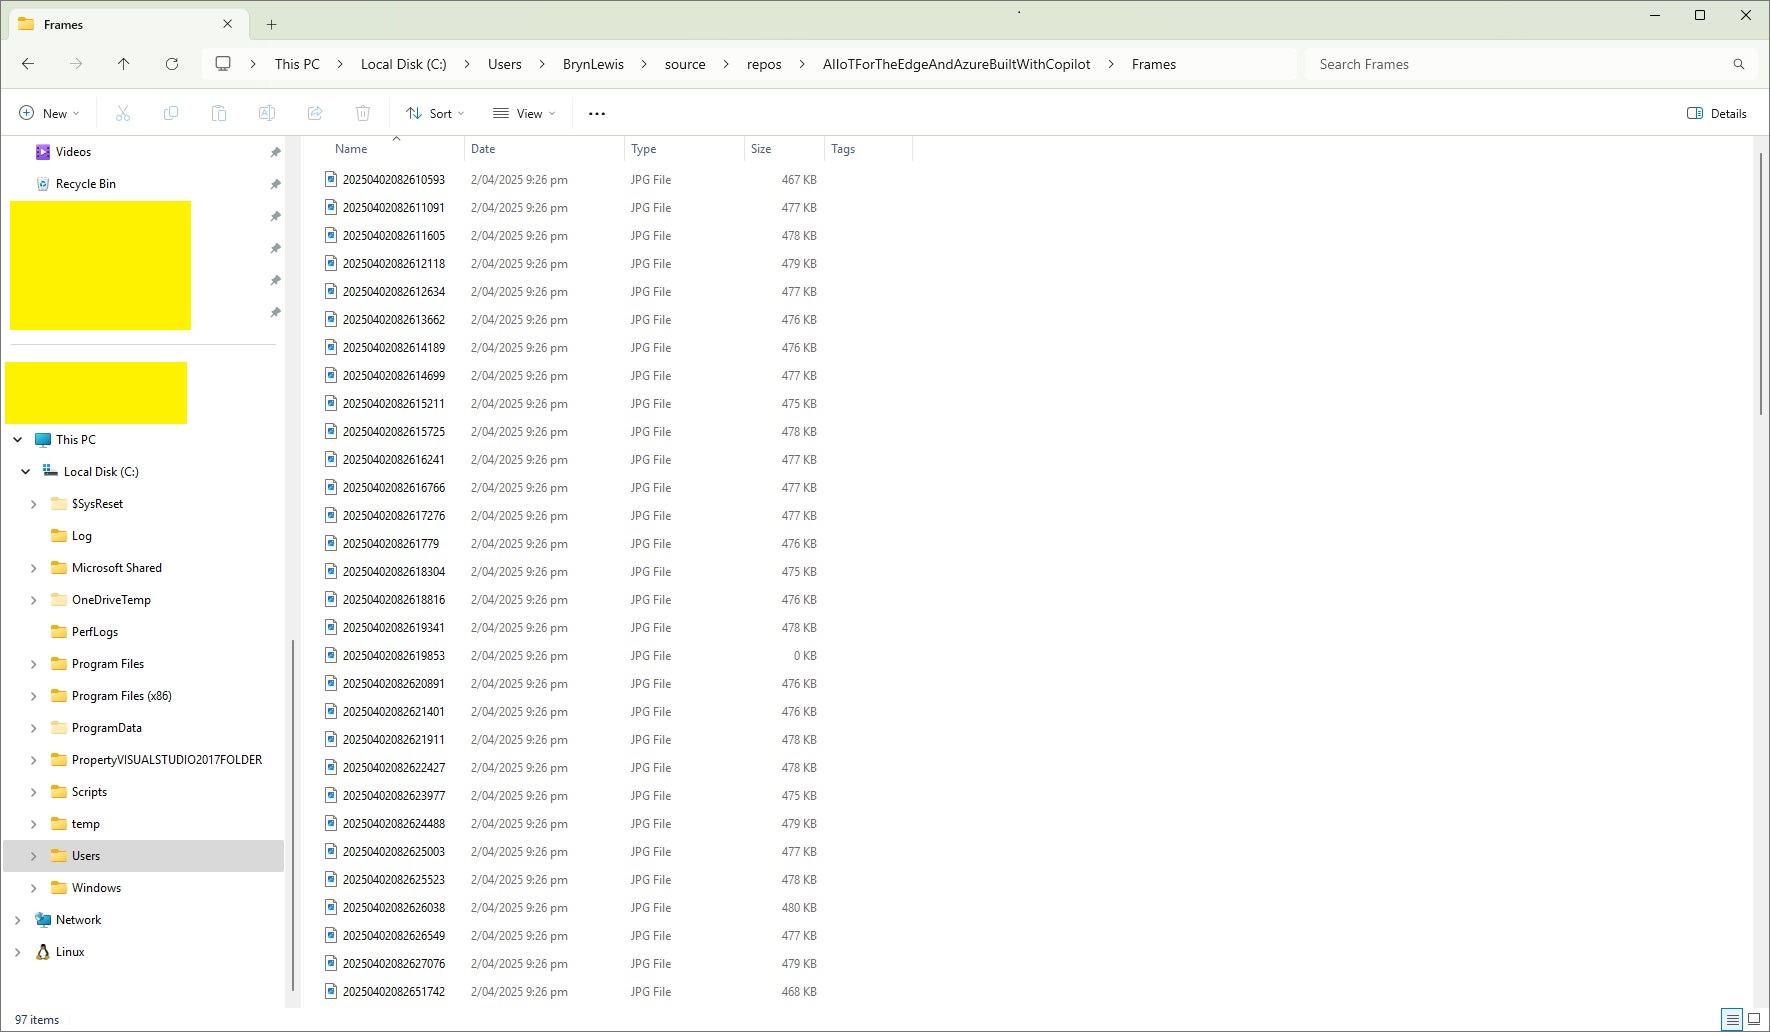The height and width of the screenshot is (1032, 1770).
Task: Click the Back navigation arrow
Action: click(28, 64)
